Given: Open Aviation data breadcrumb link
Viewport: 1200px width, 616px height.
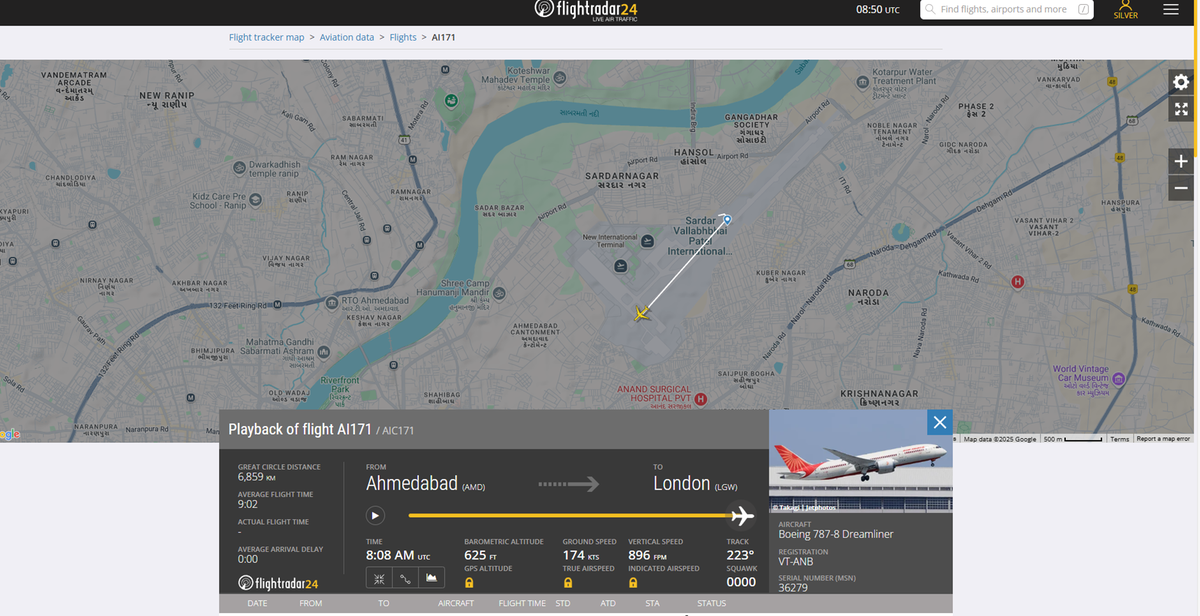Looking at the screenshot, I should (x=347, y=37).
